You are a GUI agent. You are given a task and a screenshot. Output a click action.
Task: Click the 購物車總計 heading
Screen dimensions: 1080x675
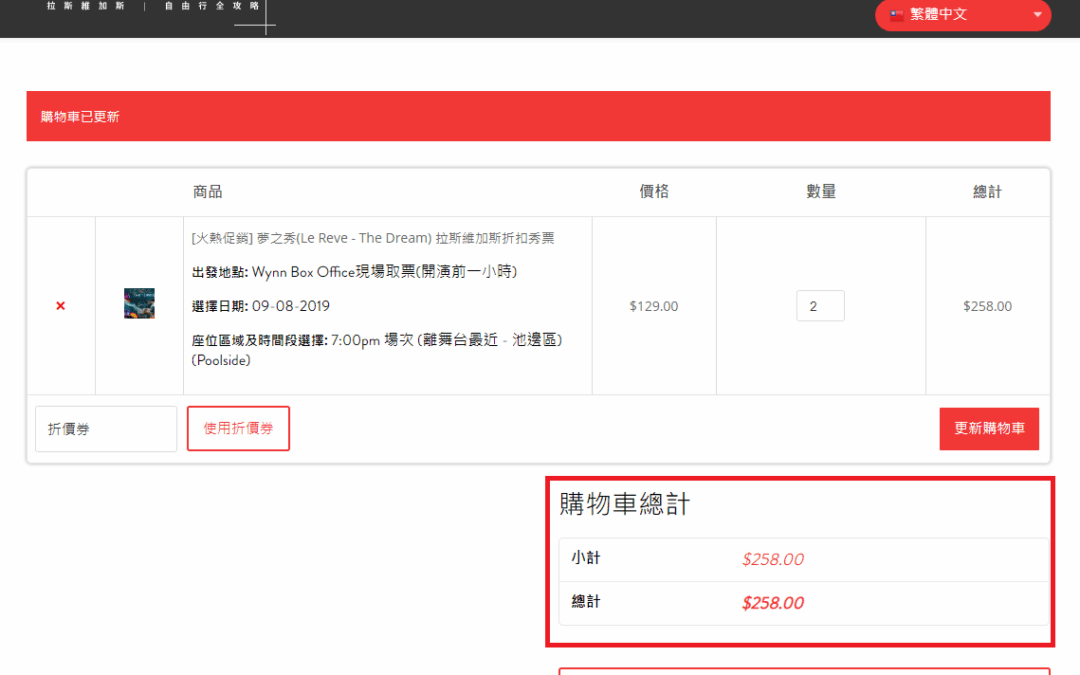coord(625,505)
